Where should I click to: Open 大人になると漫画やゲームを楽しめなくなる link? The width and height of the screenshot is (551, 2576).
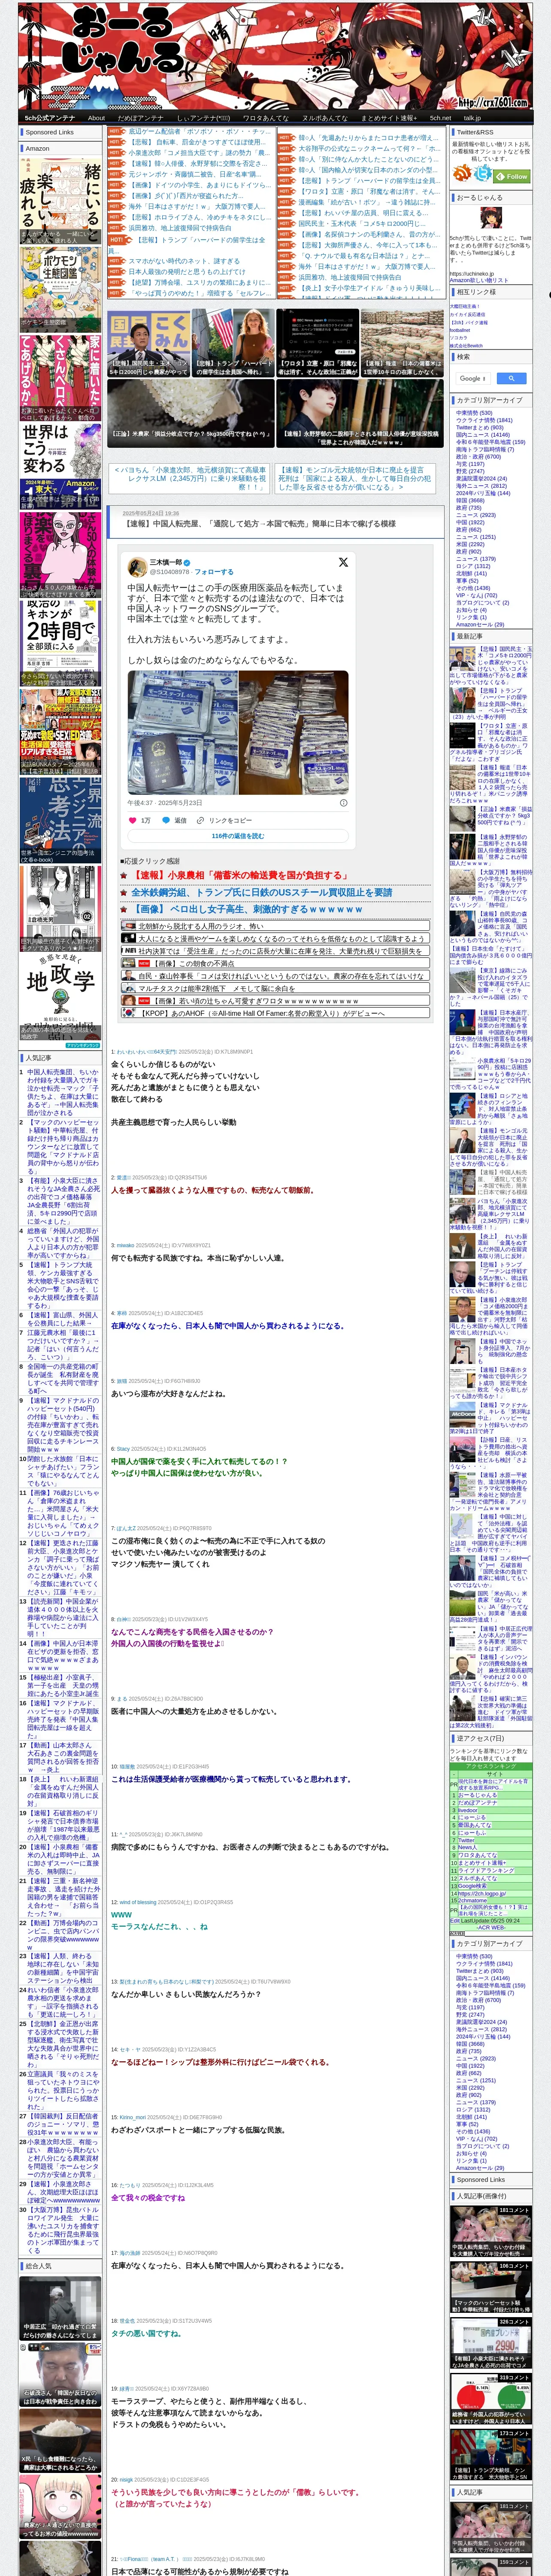tap(281, 938)
